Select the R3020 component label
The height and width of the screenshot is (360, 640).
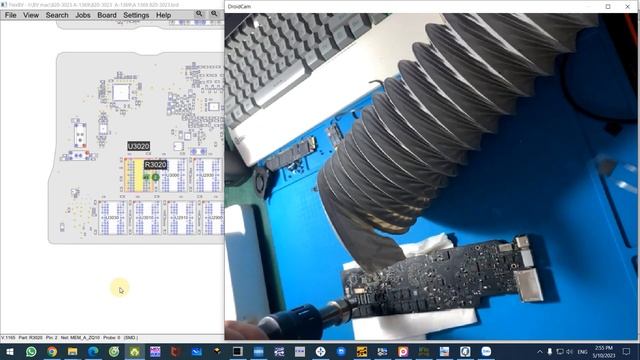click(156, 164)
